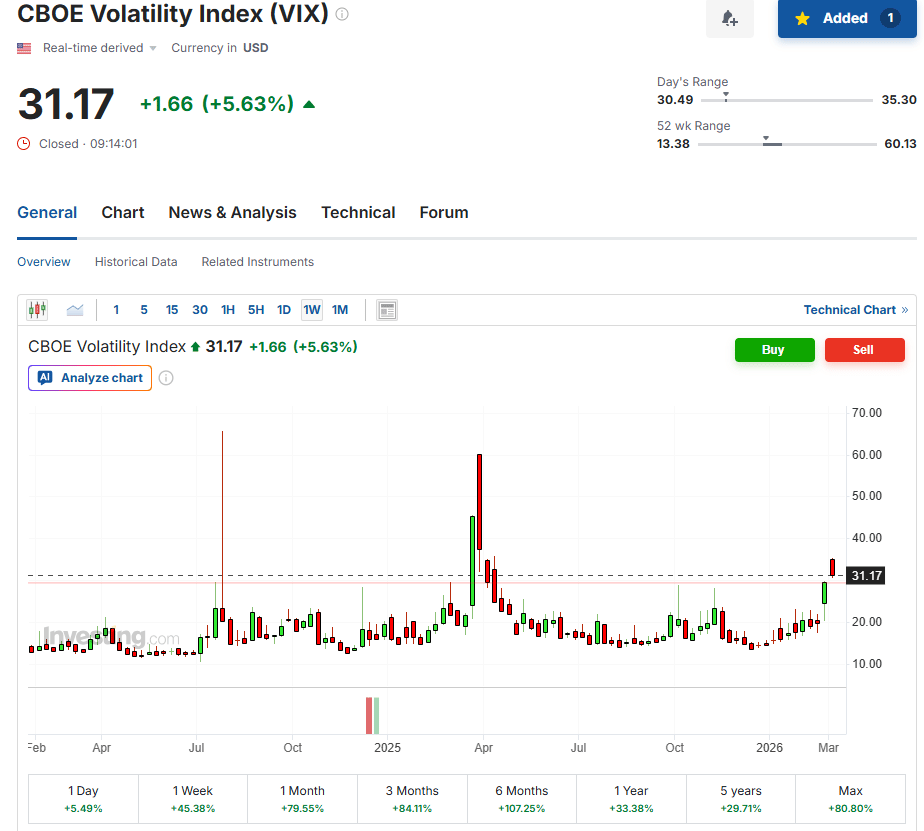The width and height of the screenshot is (924, 831).
Task: Open the Real-time derived dropdown
Action: click(99, 48)
